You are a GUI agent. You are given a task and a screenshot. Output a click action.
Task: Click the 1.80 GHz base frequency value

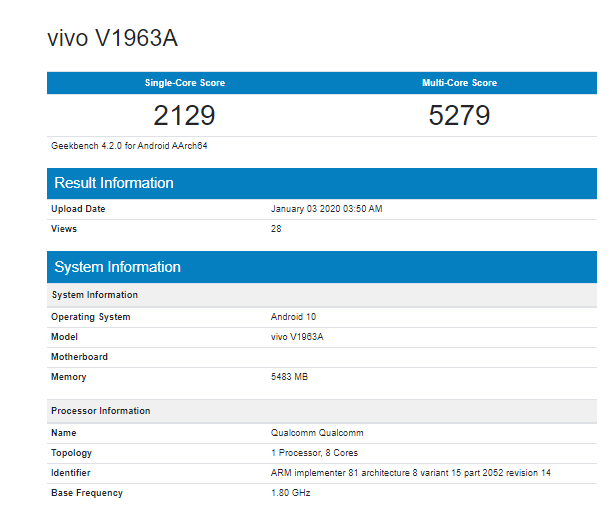click(x=291, y=493)
